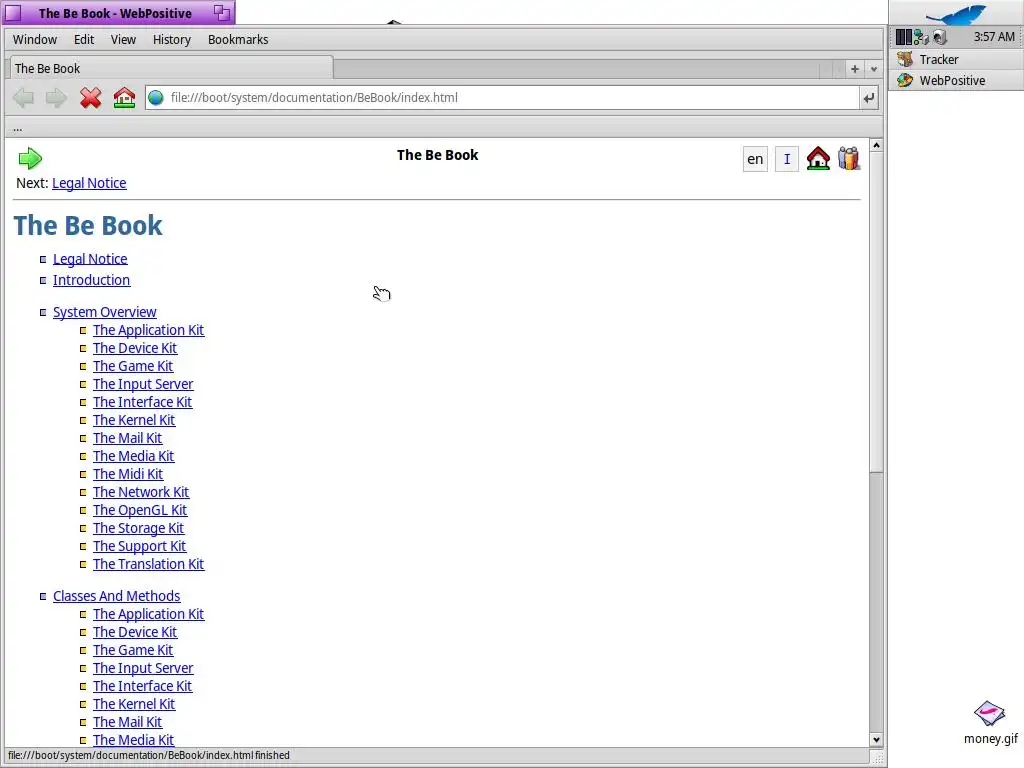1024x768 pixels.
Task: Follow the 'Legal Notice' link next to 'Next:'
Action: [89, 184]
